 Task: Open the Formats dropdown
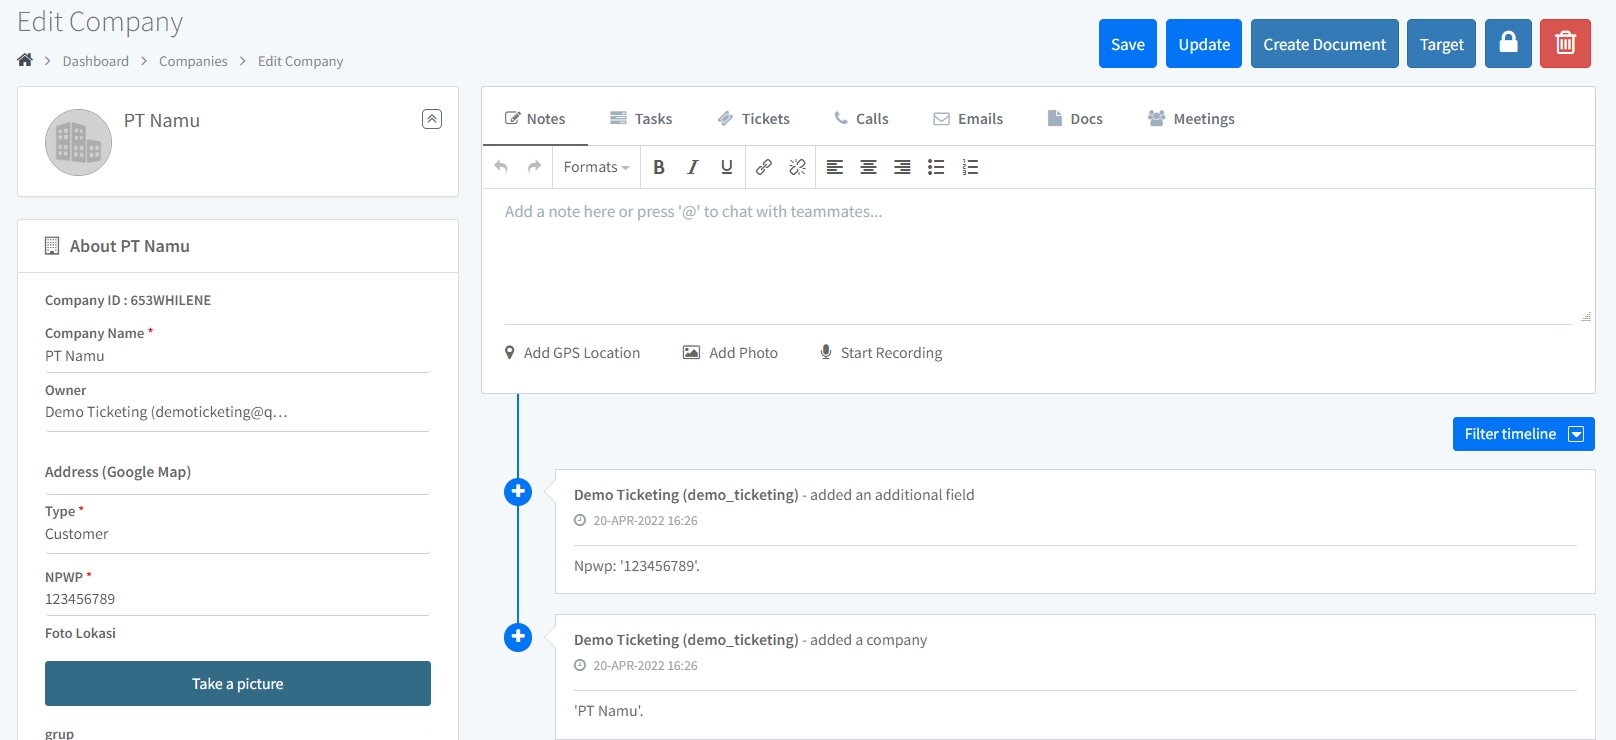click(596, 167)
